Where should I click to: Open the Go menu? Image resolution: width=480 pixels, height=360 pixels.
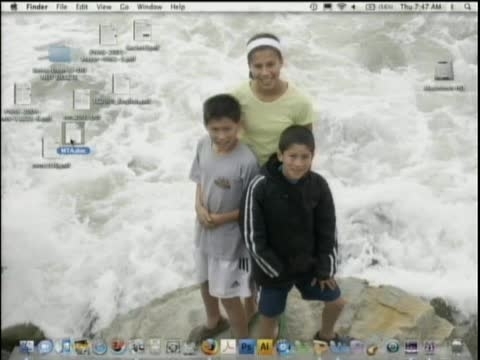[x=124, y=7]
